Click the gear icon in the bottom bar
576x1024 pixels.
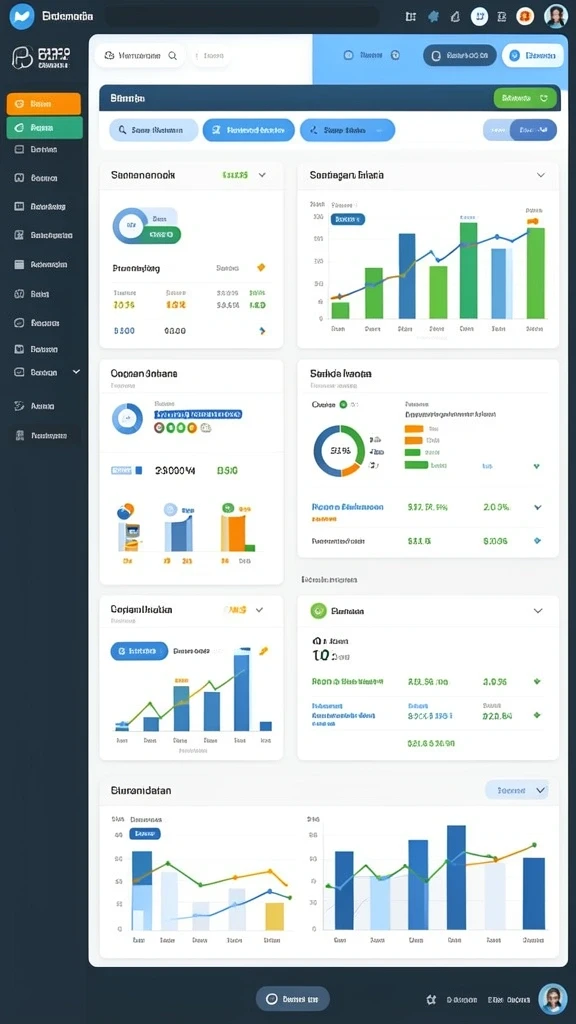[x=431, y=999]
